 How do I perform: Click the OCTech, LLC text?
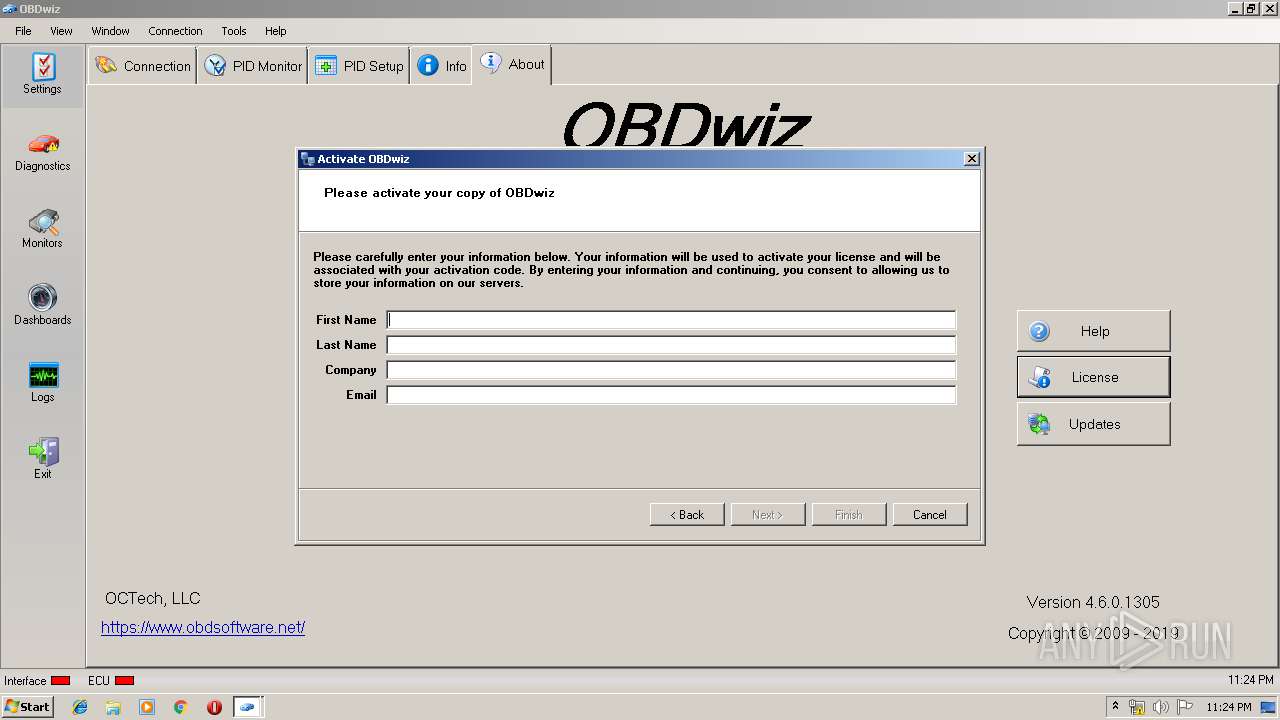click(153, 598)
